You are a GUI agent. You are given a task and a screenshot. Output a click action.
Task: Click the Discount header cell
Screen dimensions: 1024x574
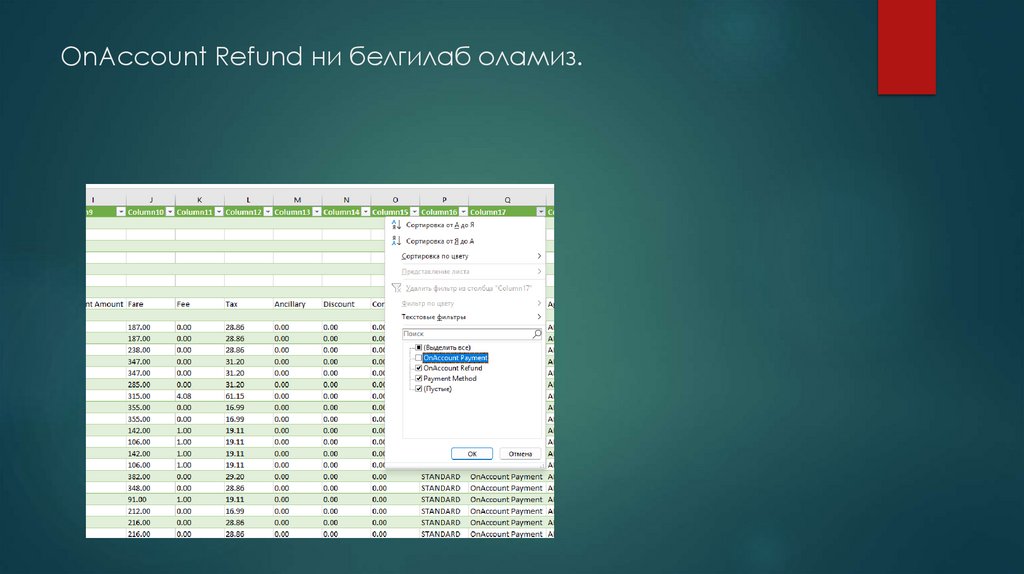tap(346, 304)
